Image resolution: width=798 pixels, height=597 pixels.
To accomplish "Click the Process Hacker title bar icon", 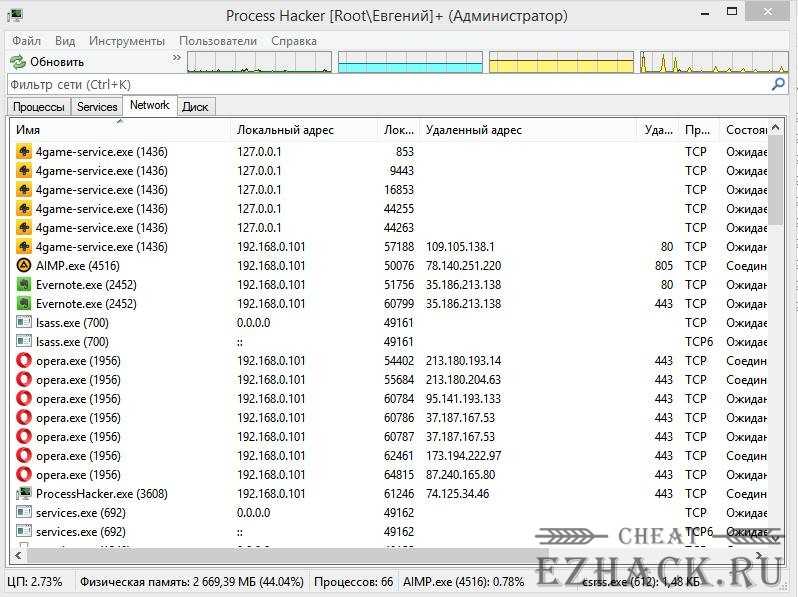I will 15,15.
